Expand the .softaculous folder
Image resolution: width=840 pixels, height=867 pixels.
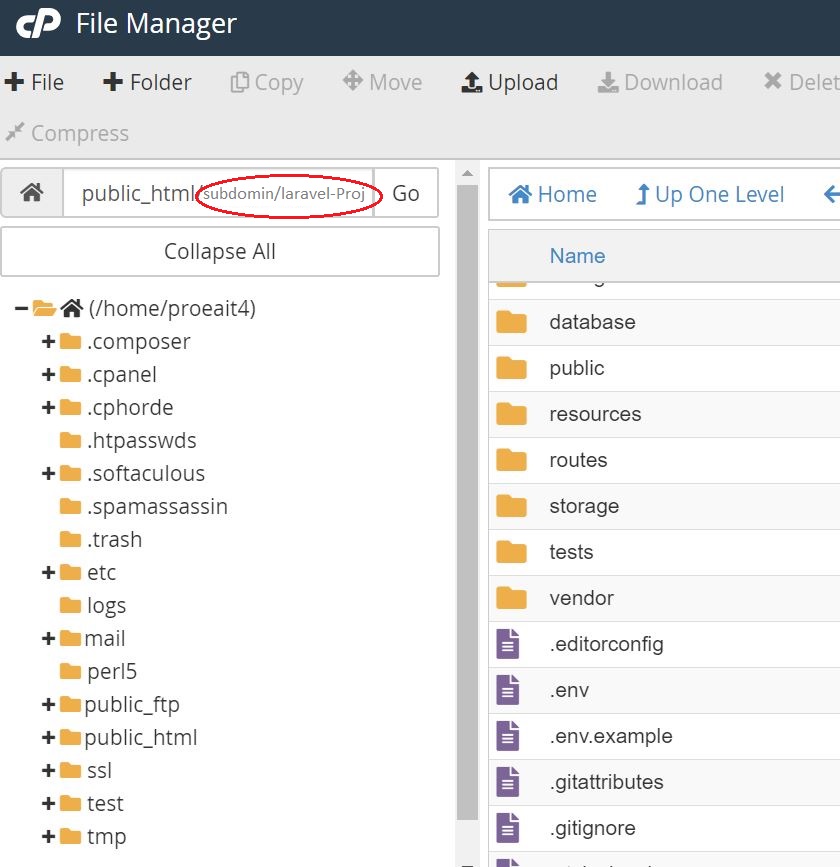48,474
